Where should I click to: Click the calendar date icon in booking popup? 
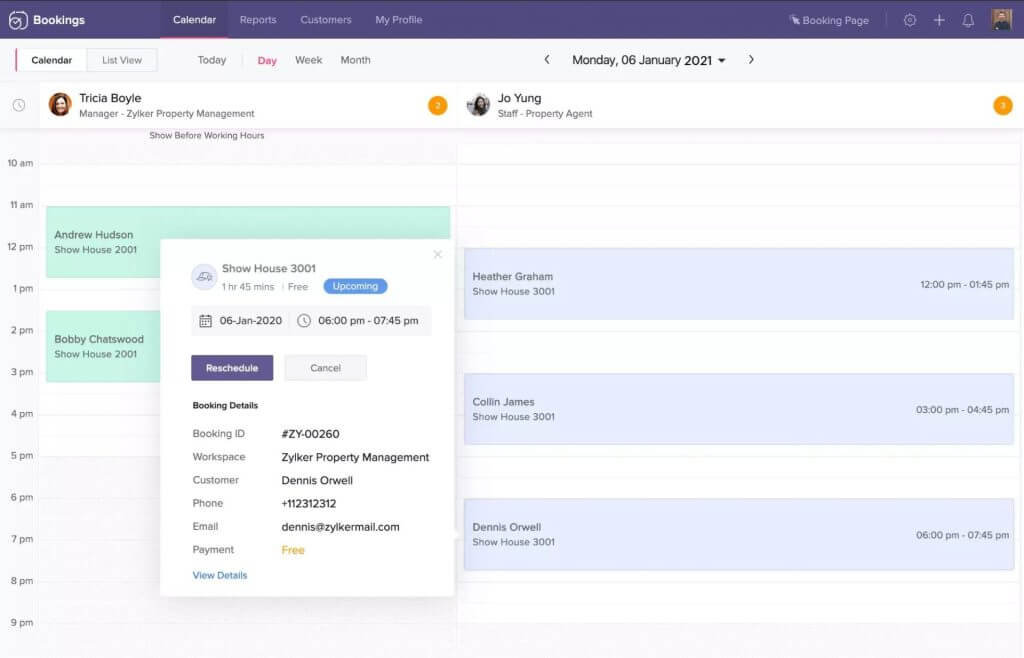(x=204, y=320)
